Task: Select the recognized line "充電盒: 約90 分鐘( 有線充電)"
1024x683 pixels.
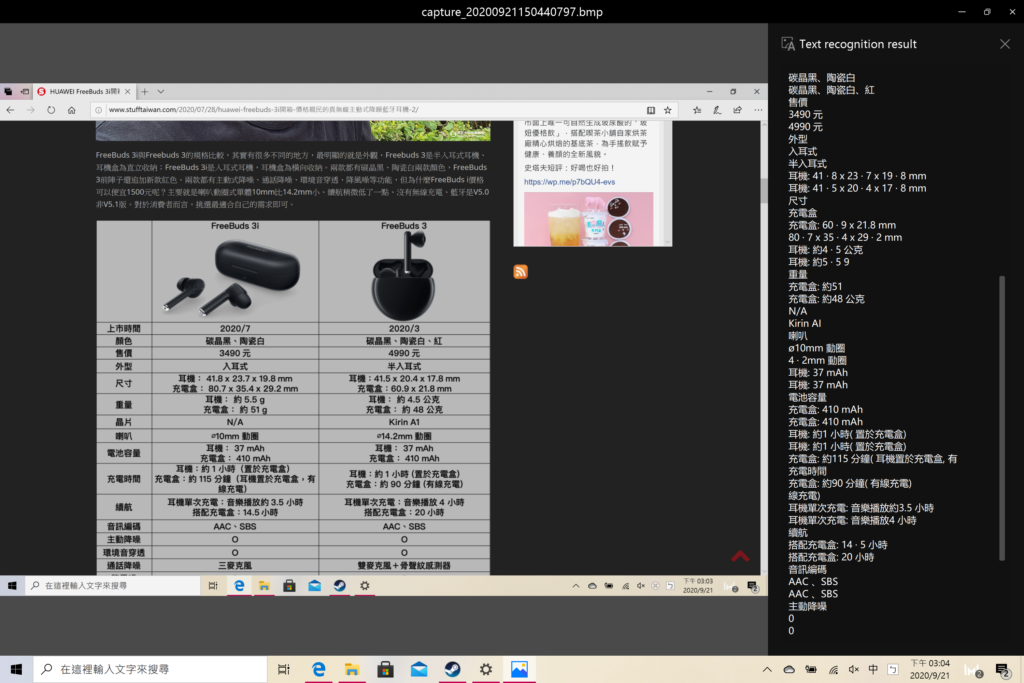Action: (850, 483)
